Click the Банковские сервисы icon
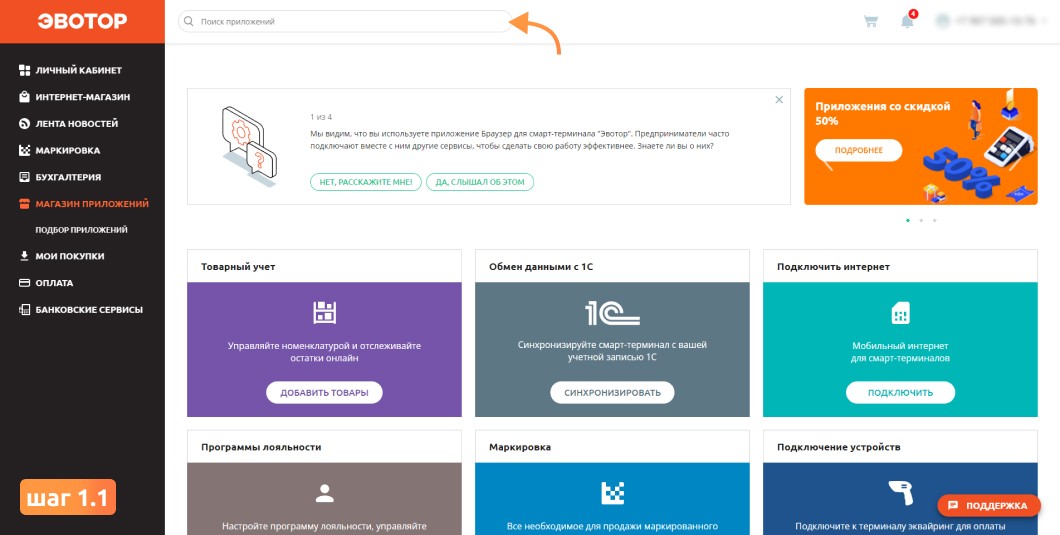Image resolution: width=1060 pixels, height=535 pixels. tap(24, 310)
